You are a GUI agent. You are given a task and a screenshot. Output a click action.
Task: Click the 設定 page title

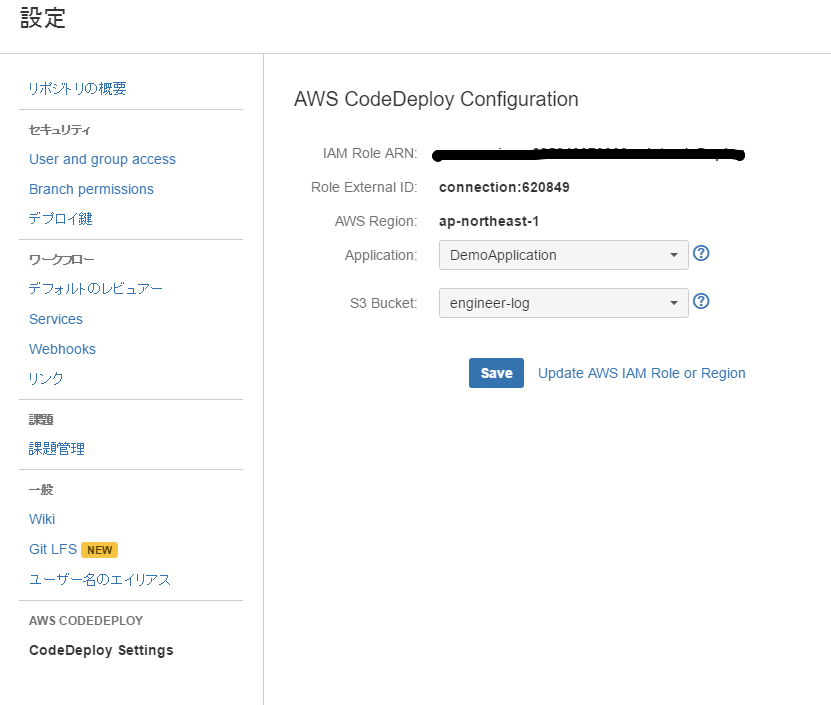(x=43, y=18)
